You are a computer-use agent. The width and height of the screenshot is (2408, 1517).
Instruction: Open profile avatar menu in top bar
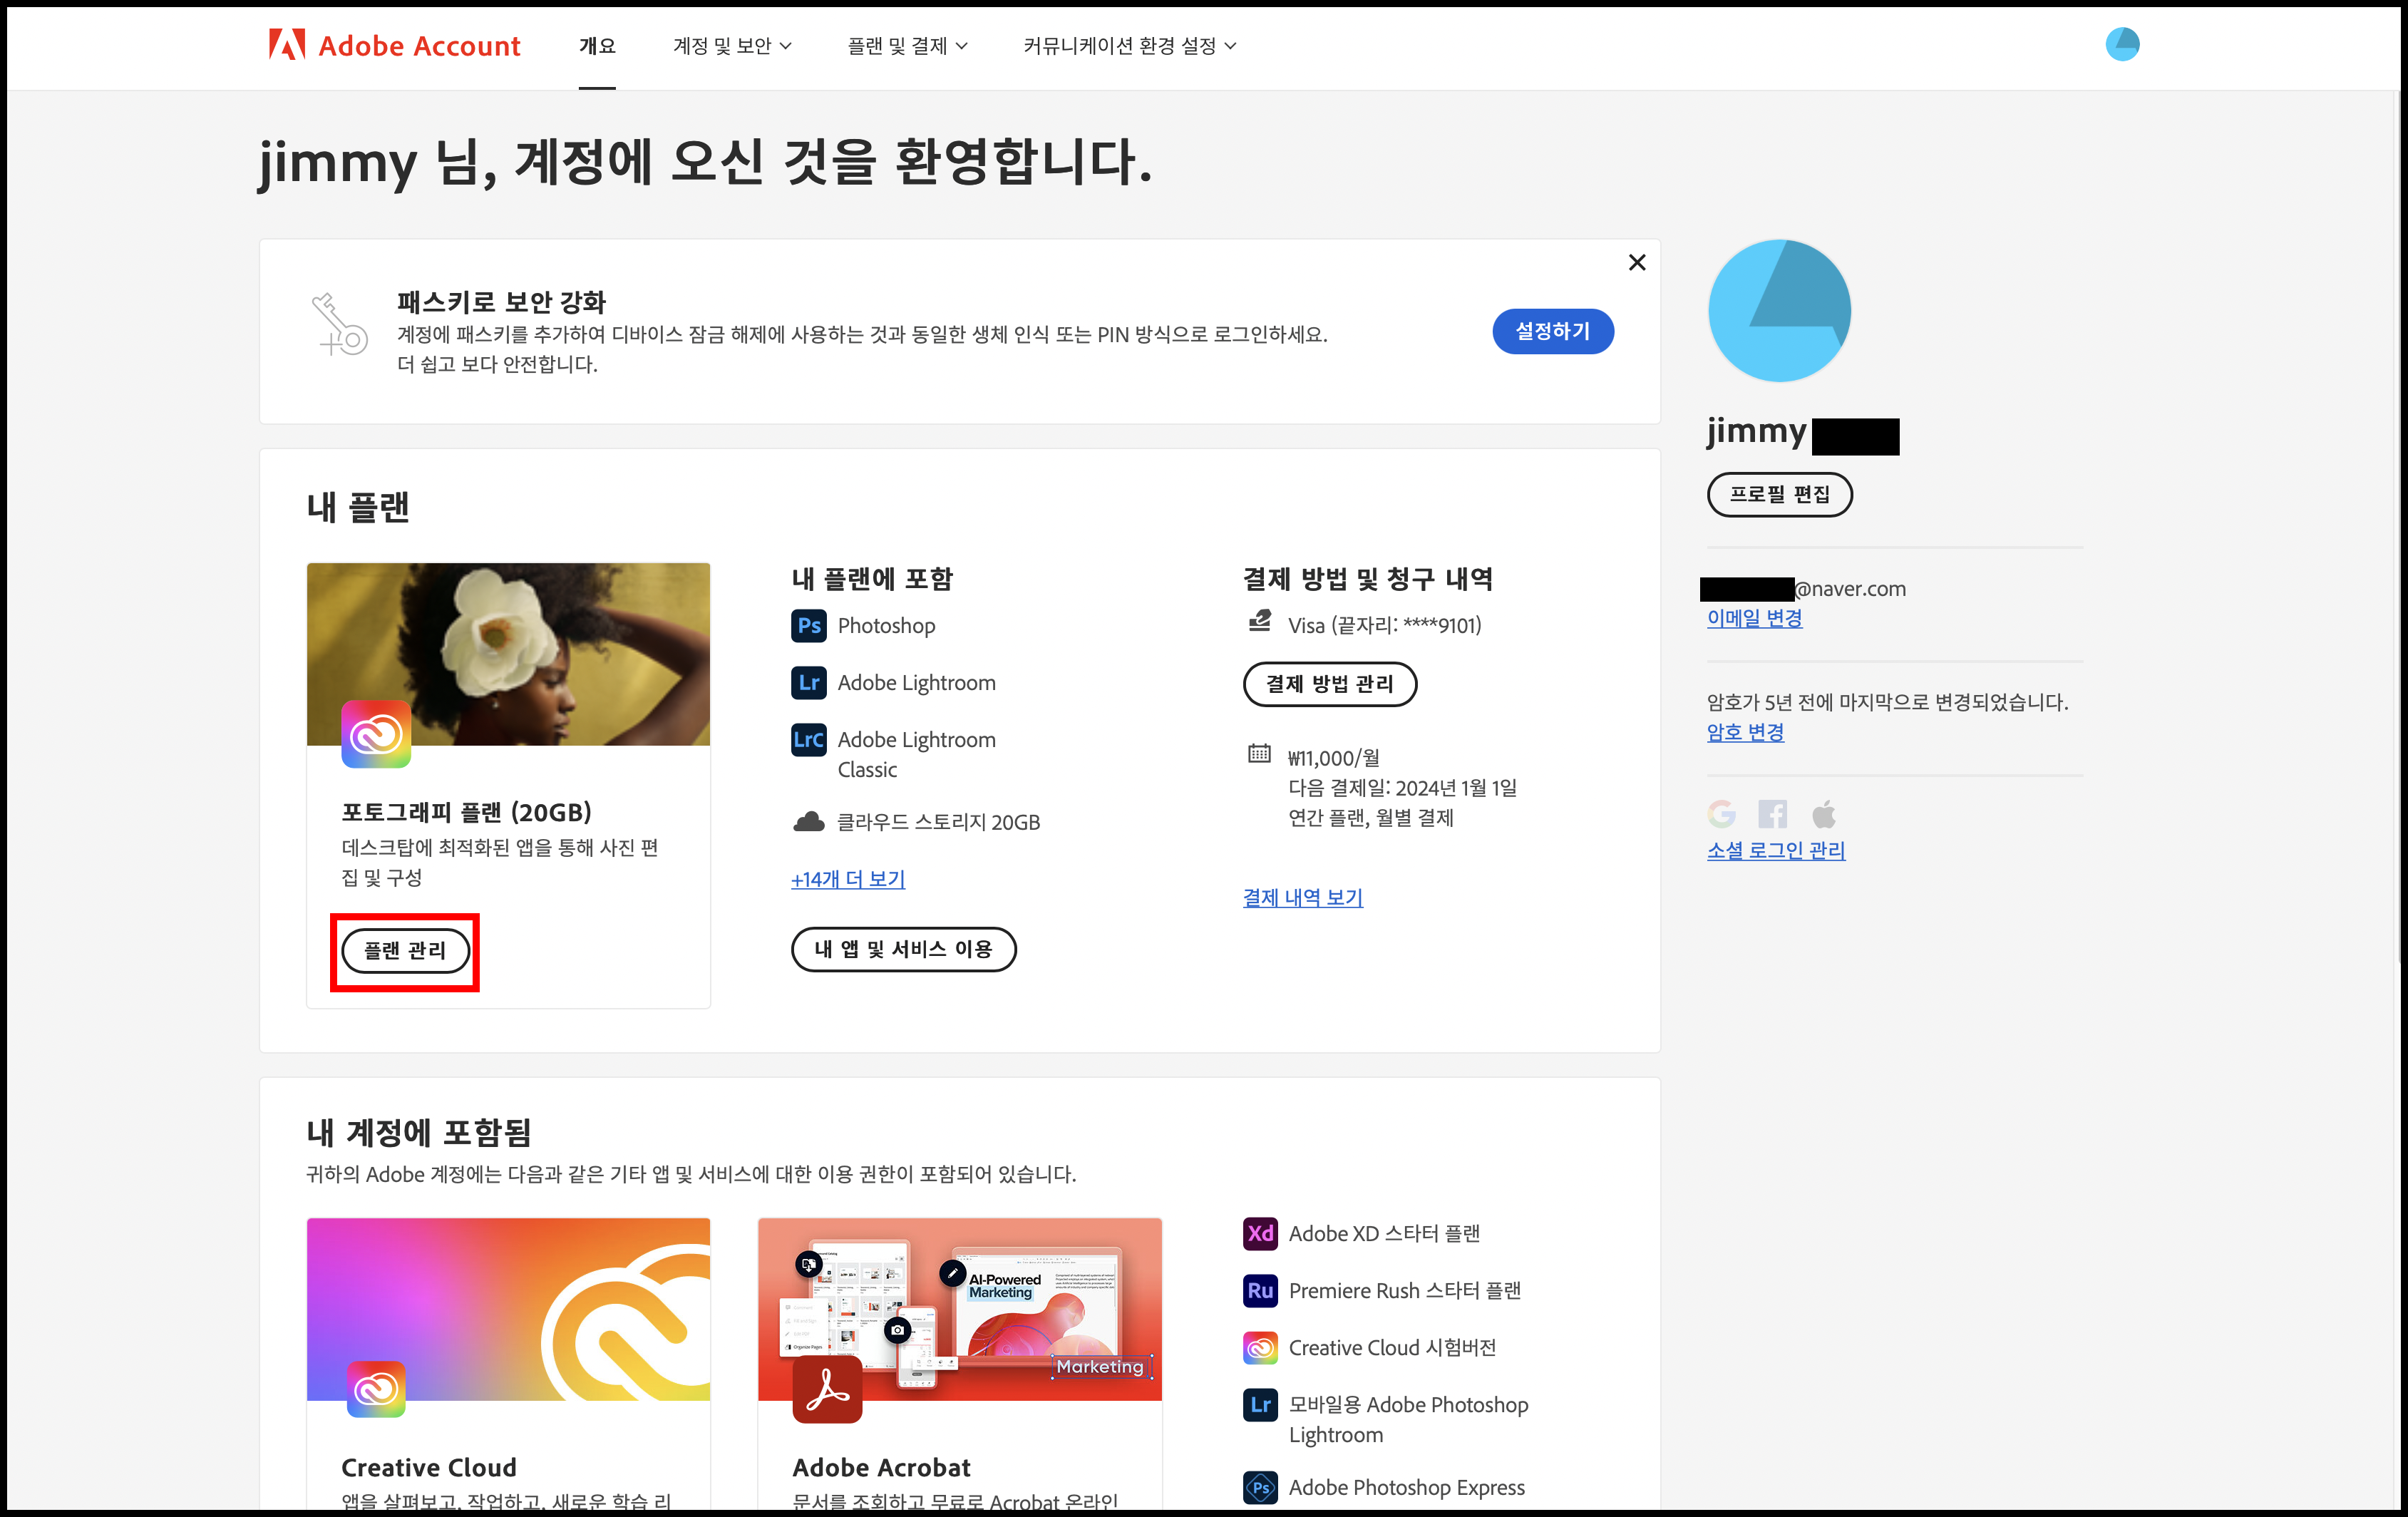click(x=2121, y=45)
